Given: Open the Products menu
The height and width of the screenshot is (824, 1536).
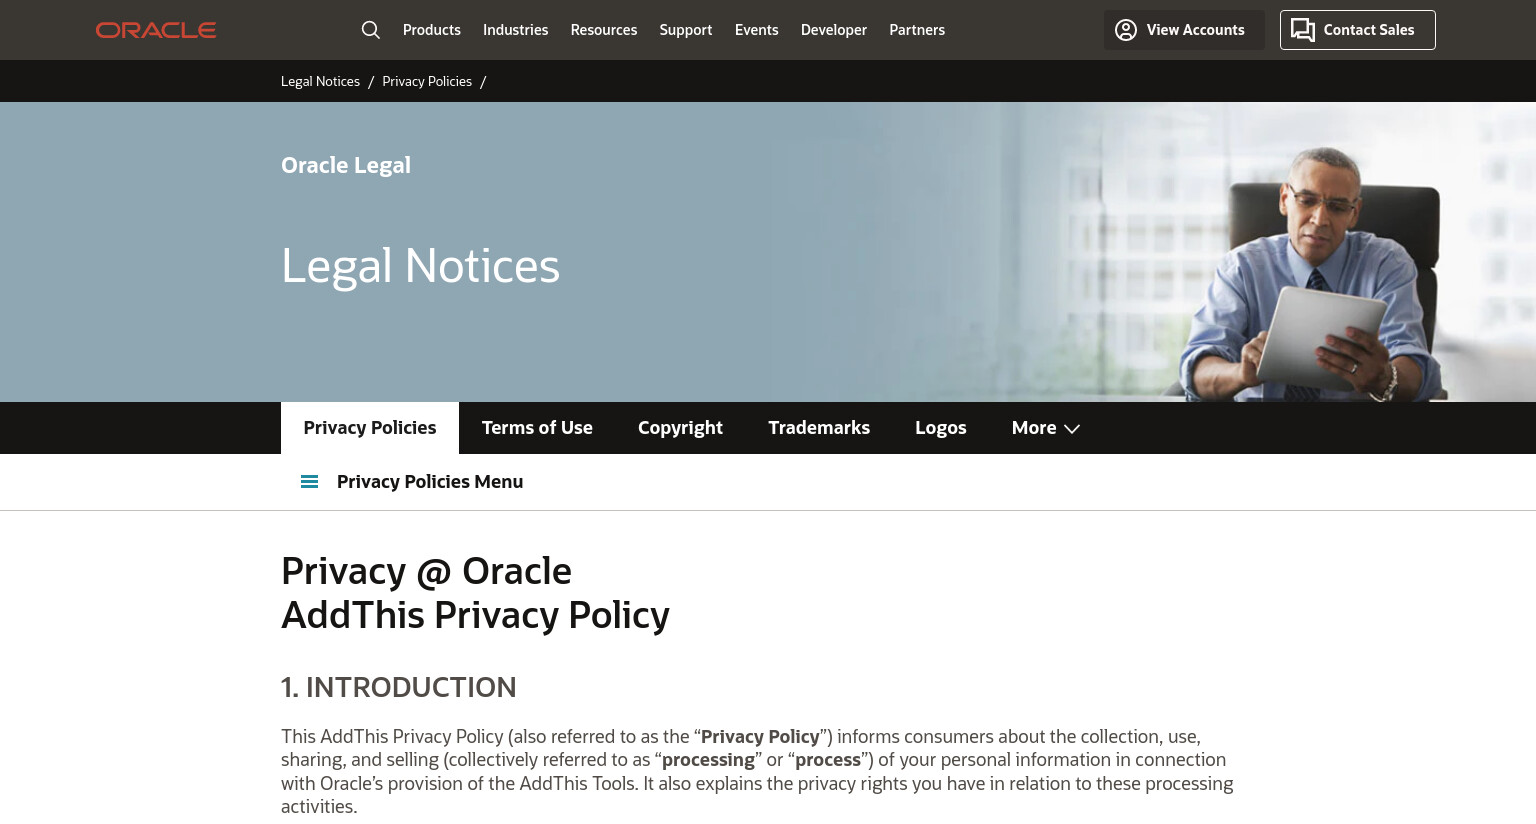Looking at the screenshot, I should (432, 30).
